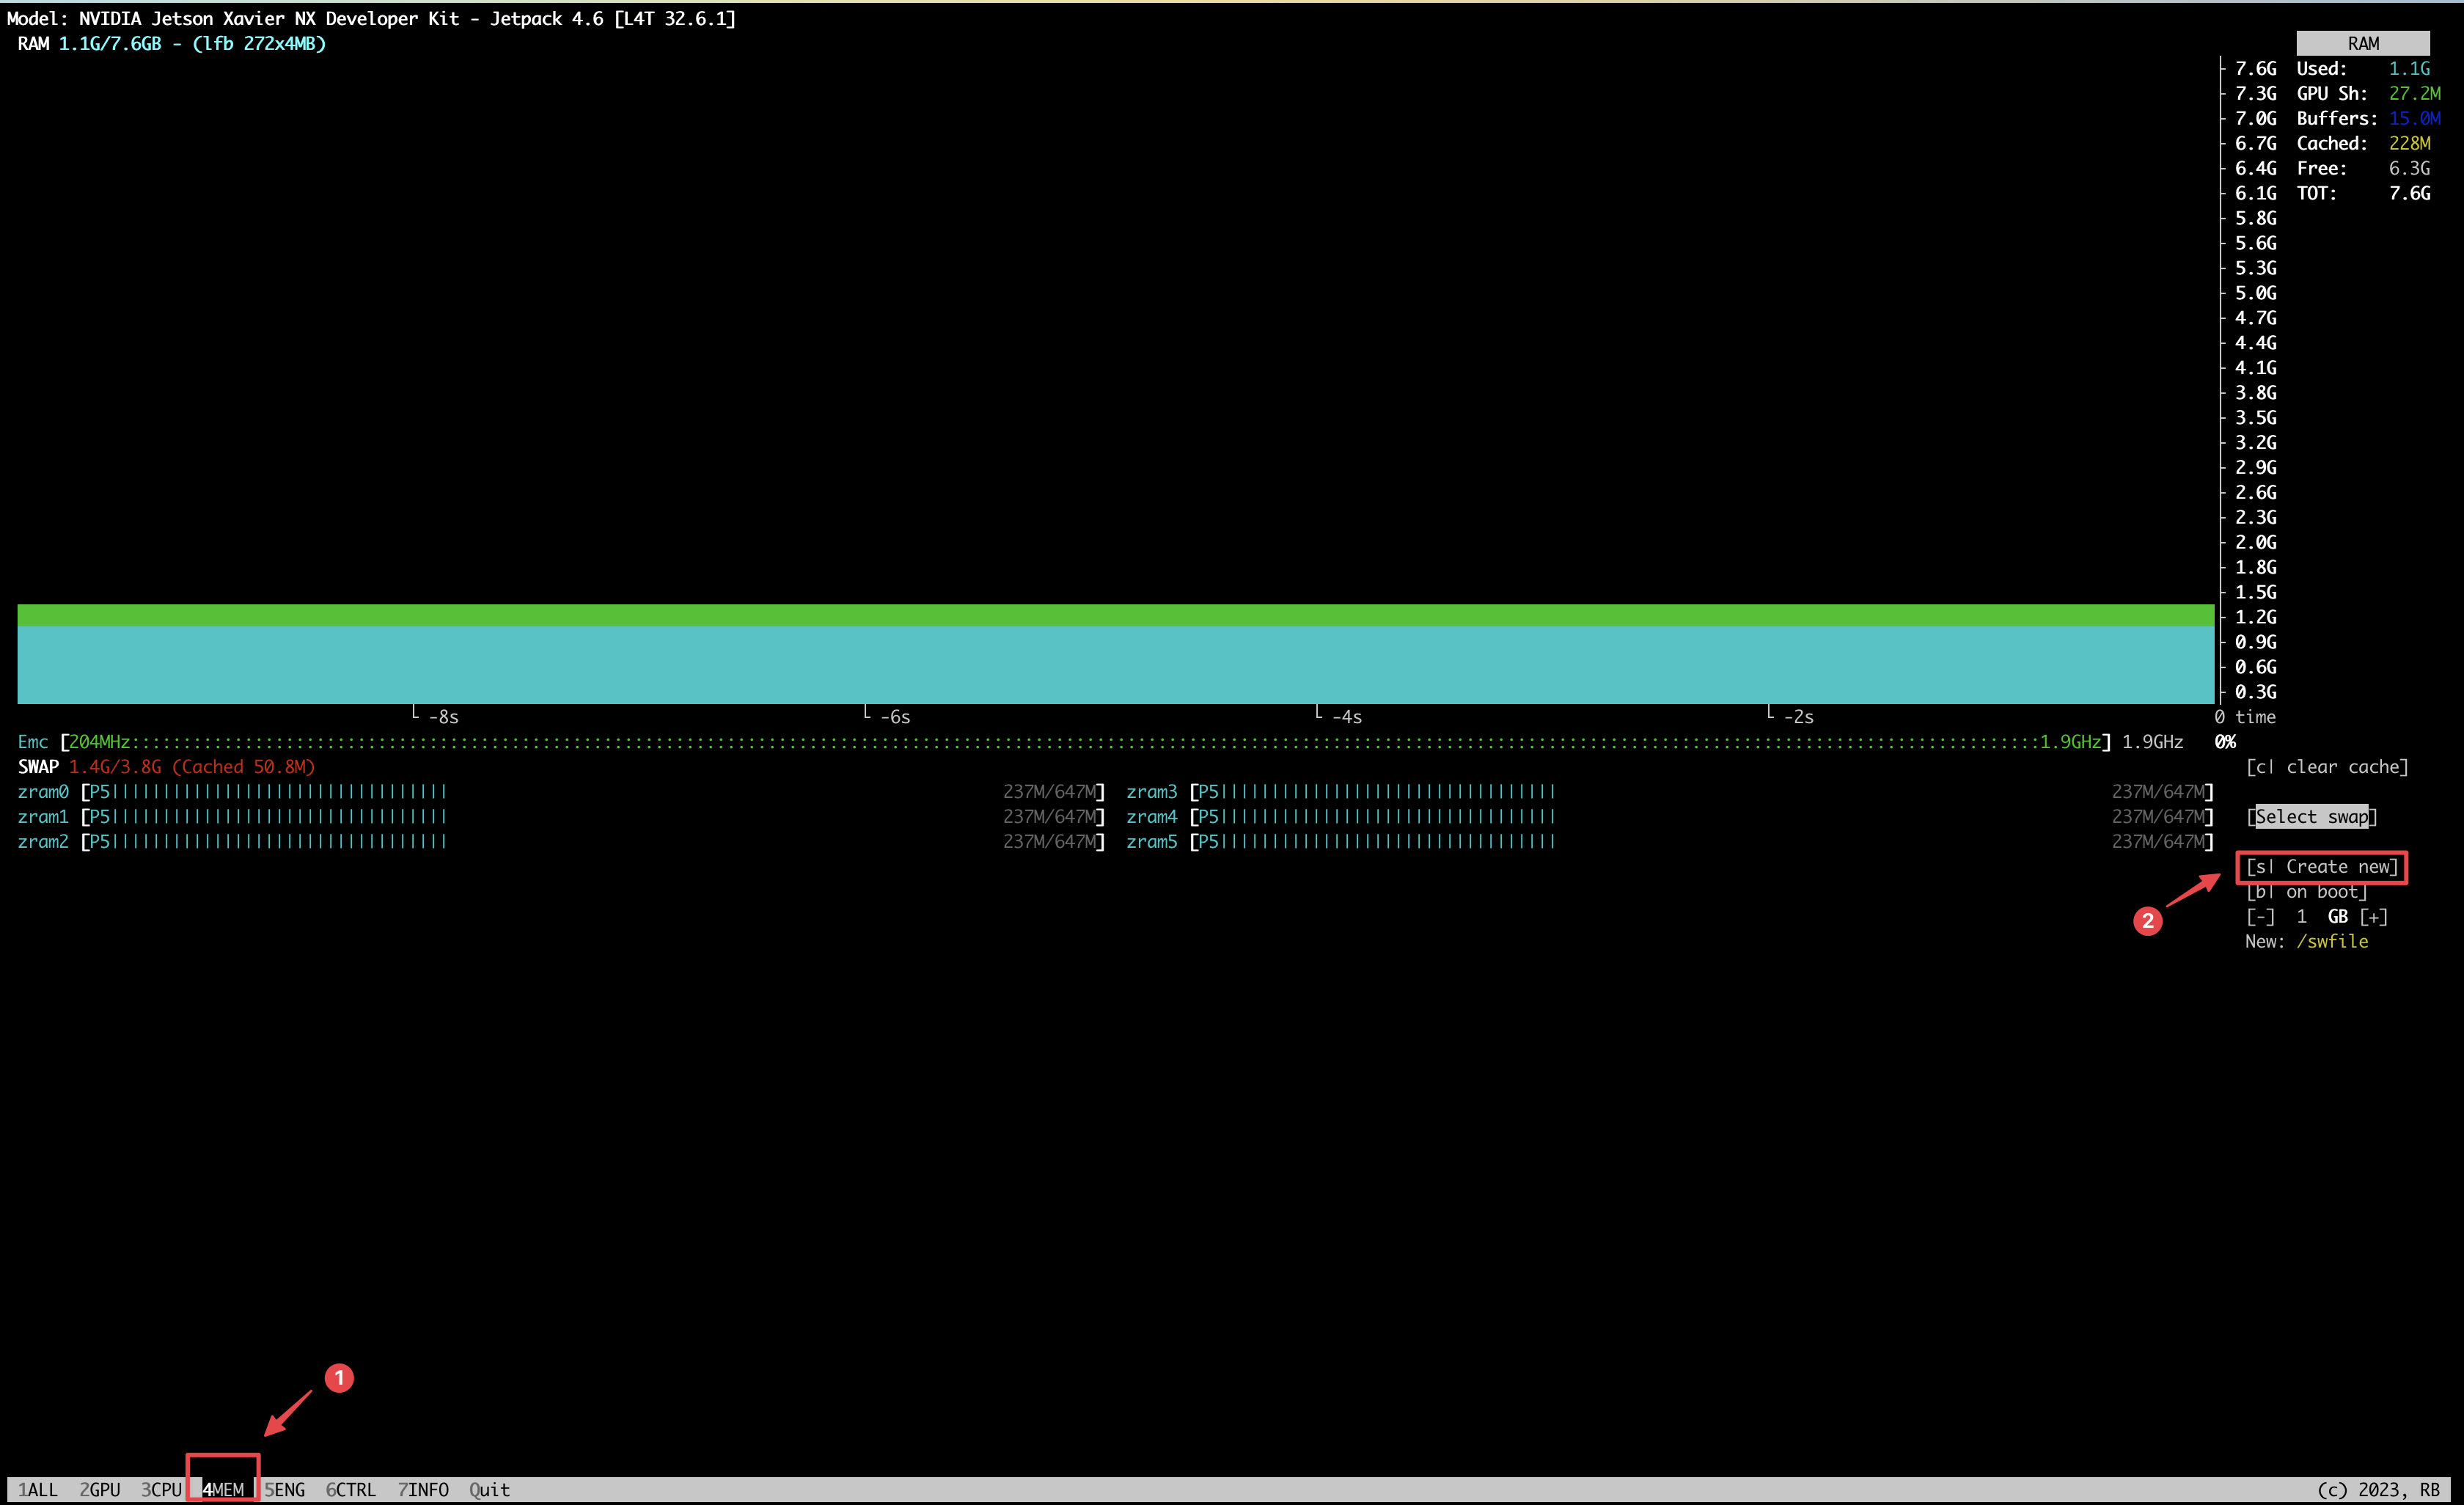Click the 1.9GHz current Emc frequency
Viewport: 2464px width, 1505px height.
pos(2152,742)
